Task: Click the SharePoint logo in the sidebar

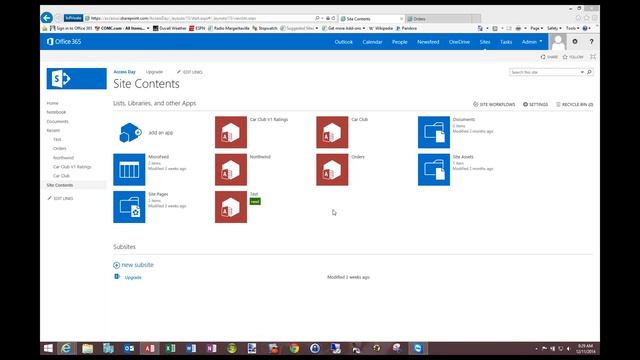Action: pyautogui.click(x=76, y=78)
